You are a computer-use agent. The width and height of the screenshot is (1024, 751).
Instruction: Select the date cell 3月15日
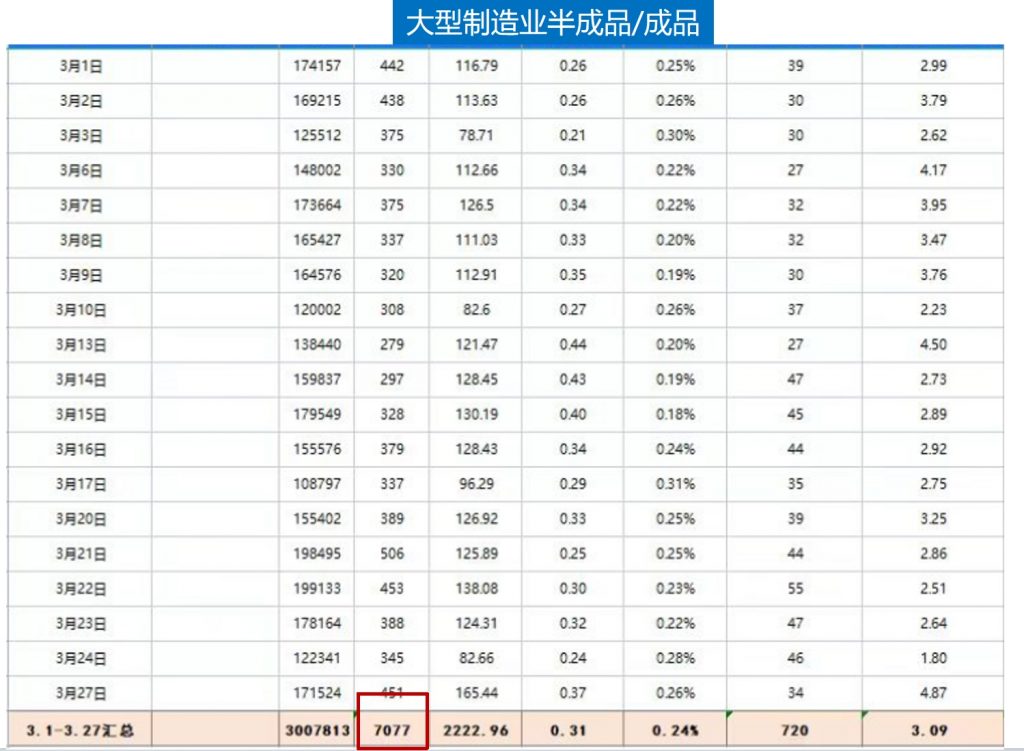pos(81,414)
